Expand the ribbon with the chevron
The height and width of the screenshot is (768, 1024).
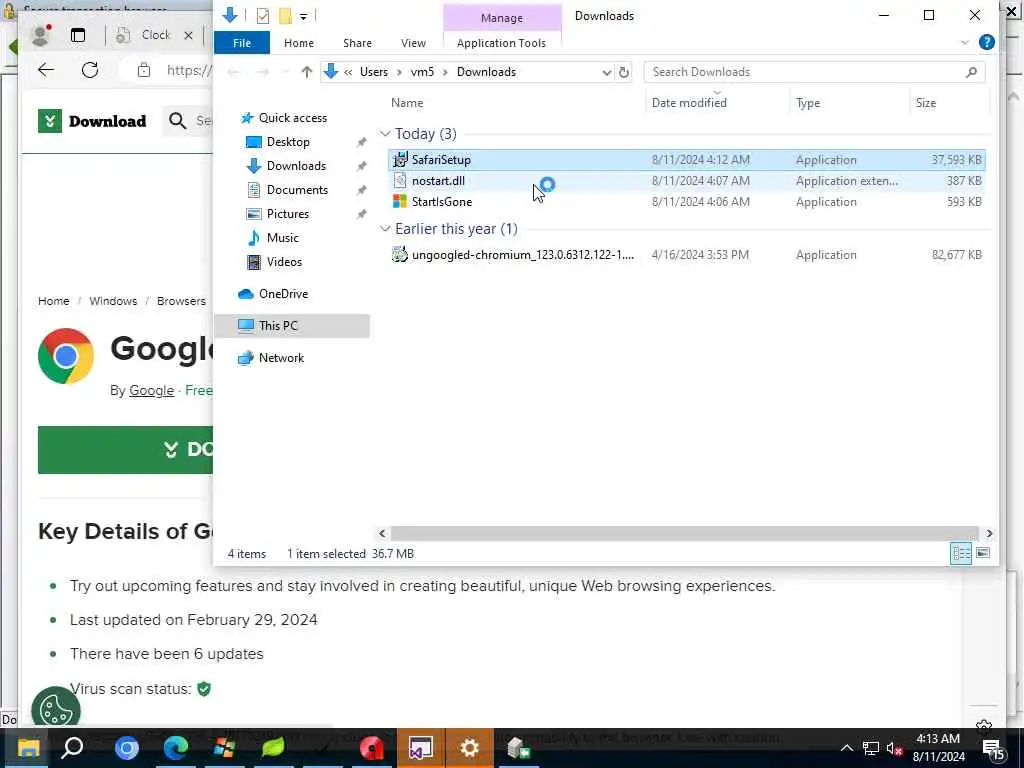[x=965, y=42]
